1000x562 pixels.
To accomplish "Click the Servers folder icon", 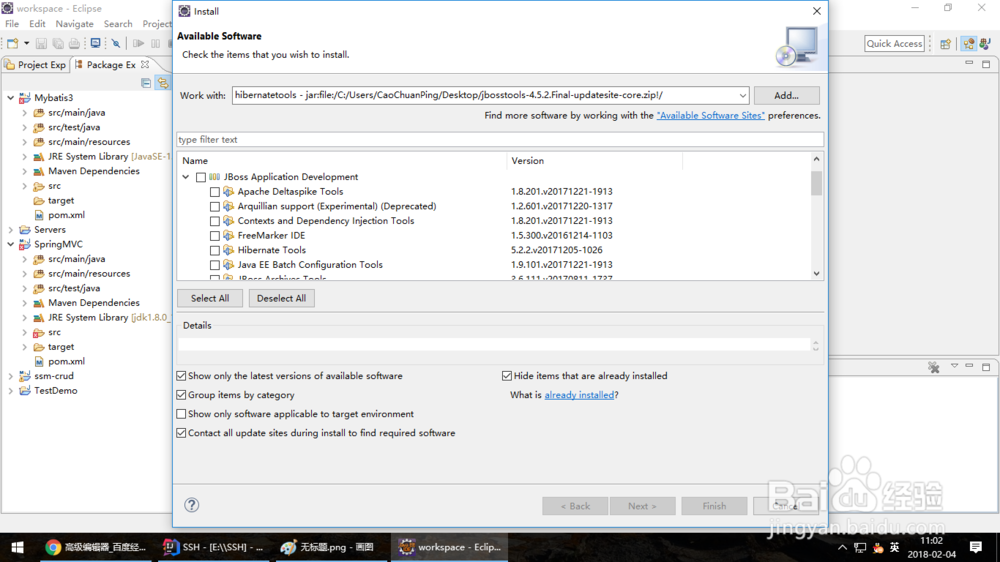I will [x=25, y=230].
